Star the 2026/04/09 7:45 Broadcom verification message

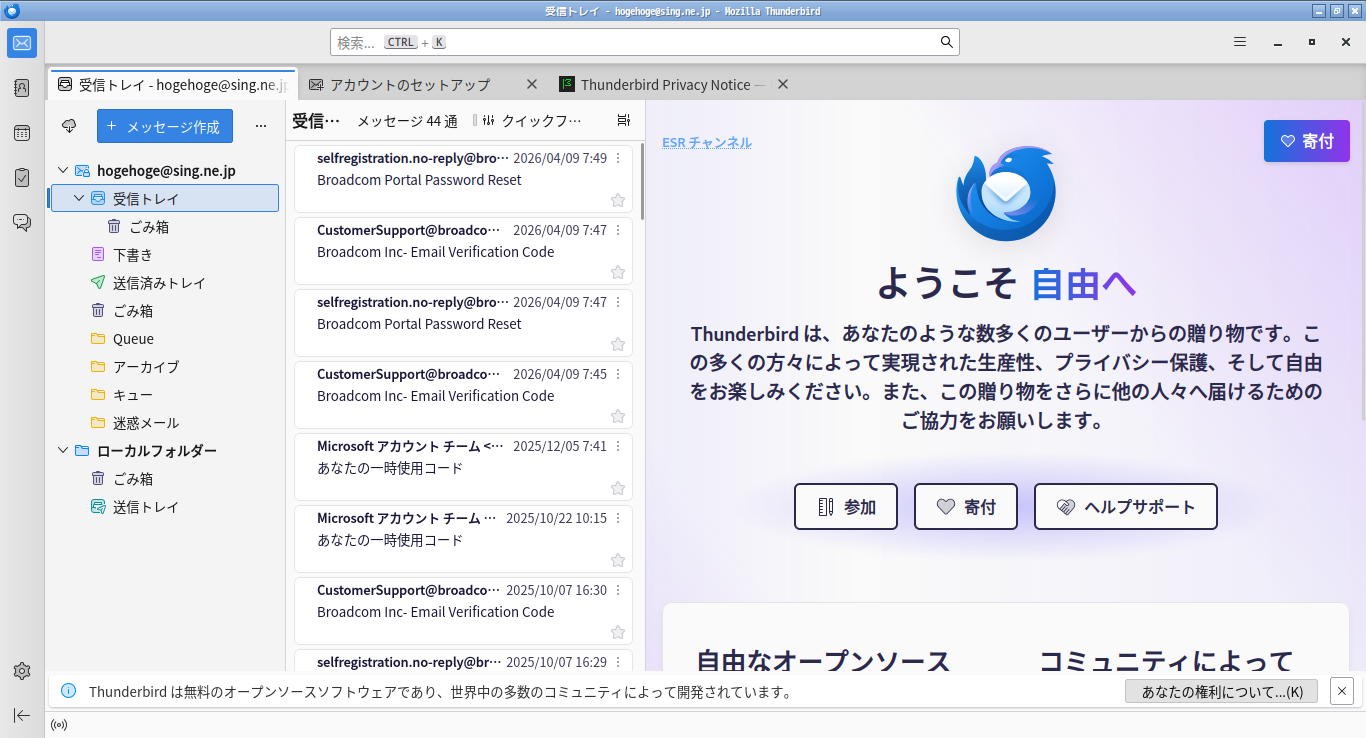[x=618, y=416]
